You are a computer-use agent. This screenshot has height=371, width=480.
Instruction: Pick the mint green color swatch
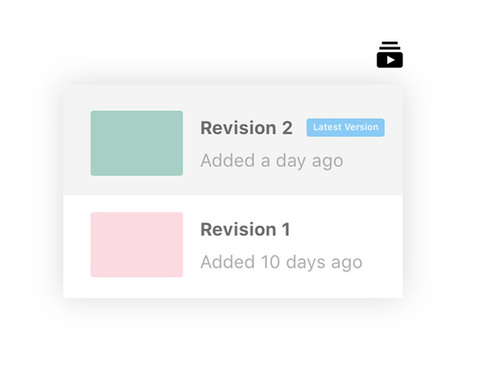coord(137,143)
